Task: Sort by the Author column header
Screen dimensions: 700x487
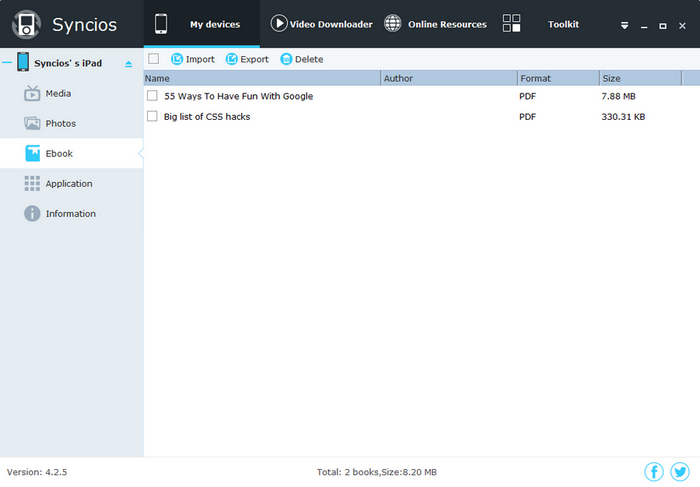Action: pos(449,78)
